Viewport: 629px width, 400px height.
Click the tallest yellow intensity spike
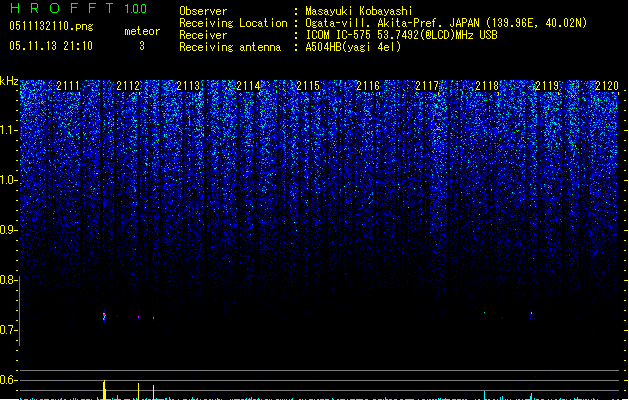(104, 390)
